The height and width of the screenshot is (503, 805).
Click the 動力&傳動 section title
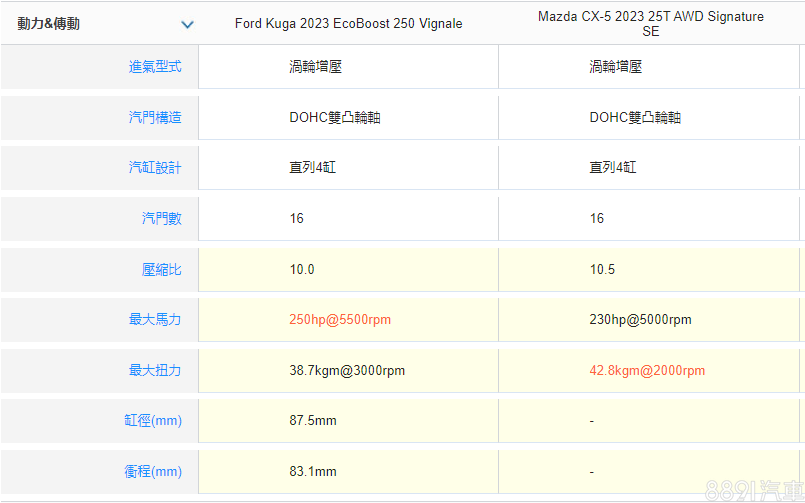pos(49,24)
